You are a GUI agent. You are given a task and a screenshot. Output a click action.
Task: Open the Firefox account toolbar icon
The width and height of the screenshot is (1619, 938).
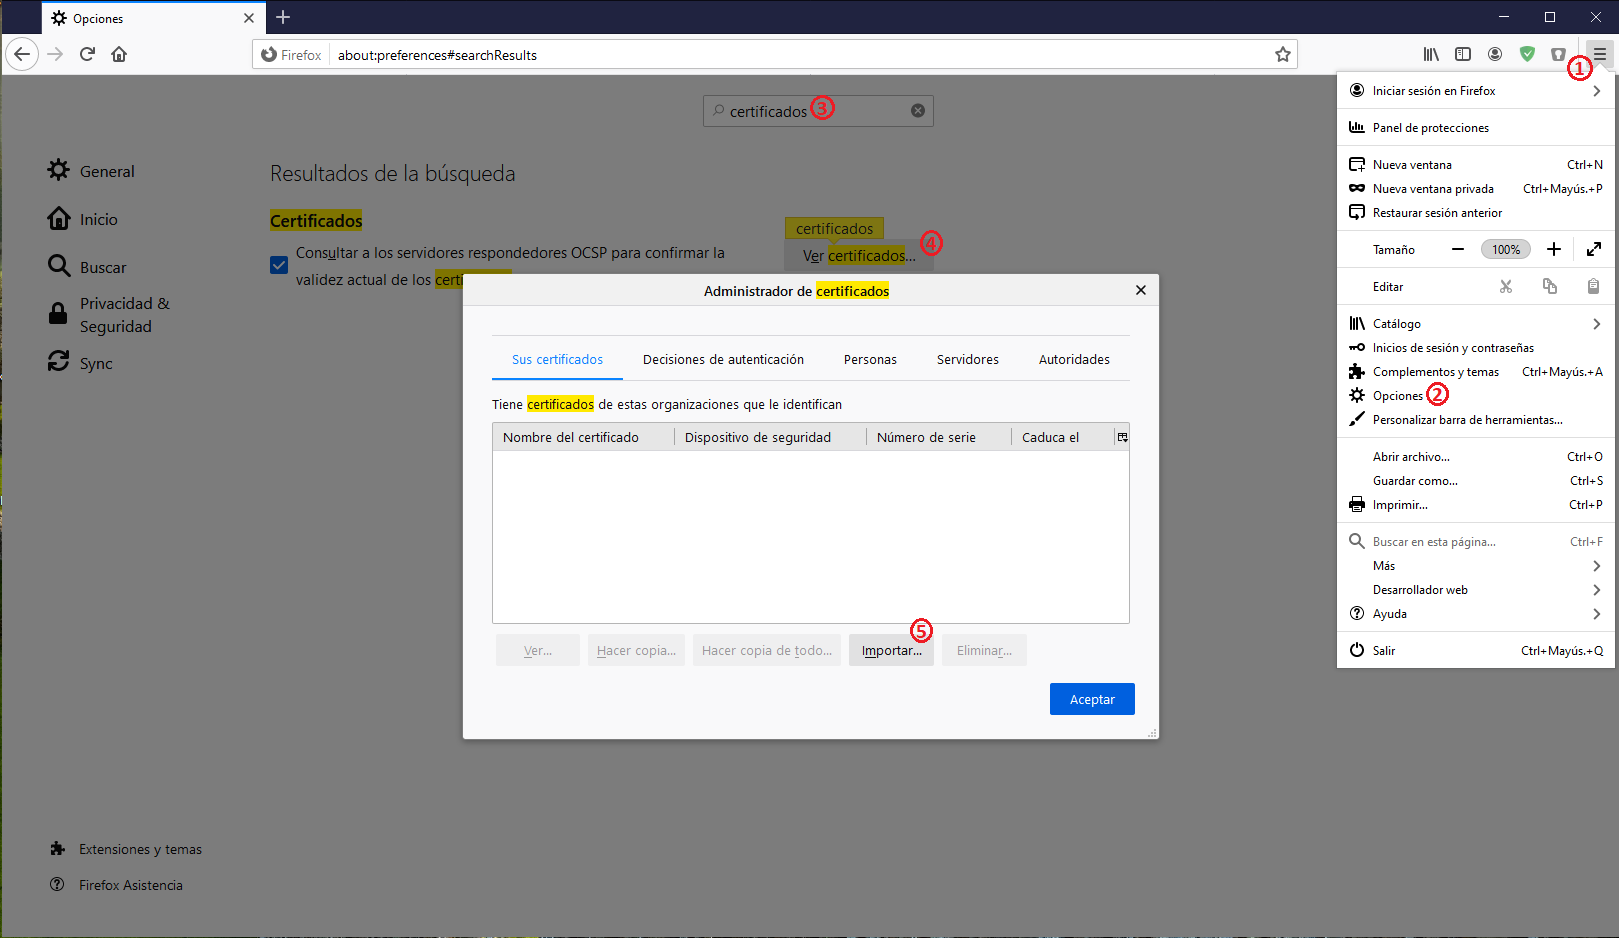click(1495, 54)
